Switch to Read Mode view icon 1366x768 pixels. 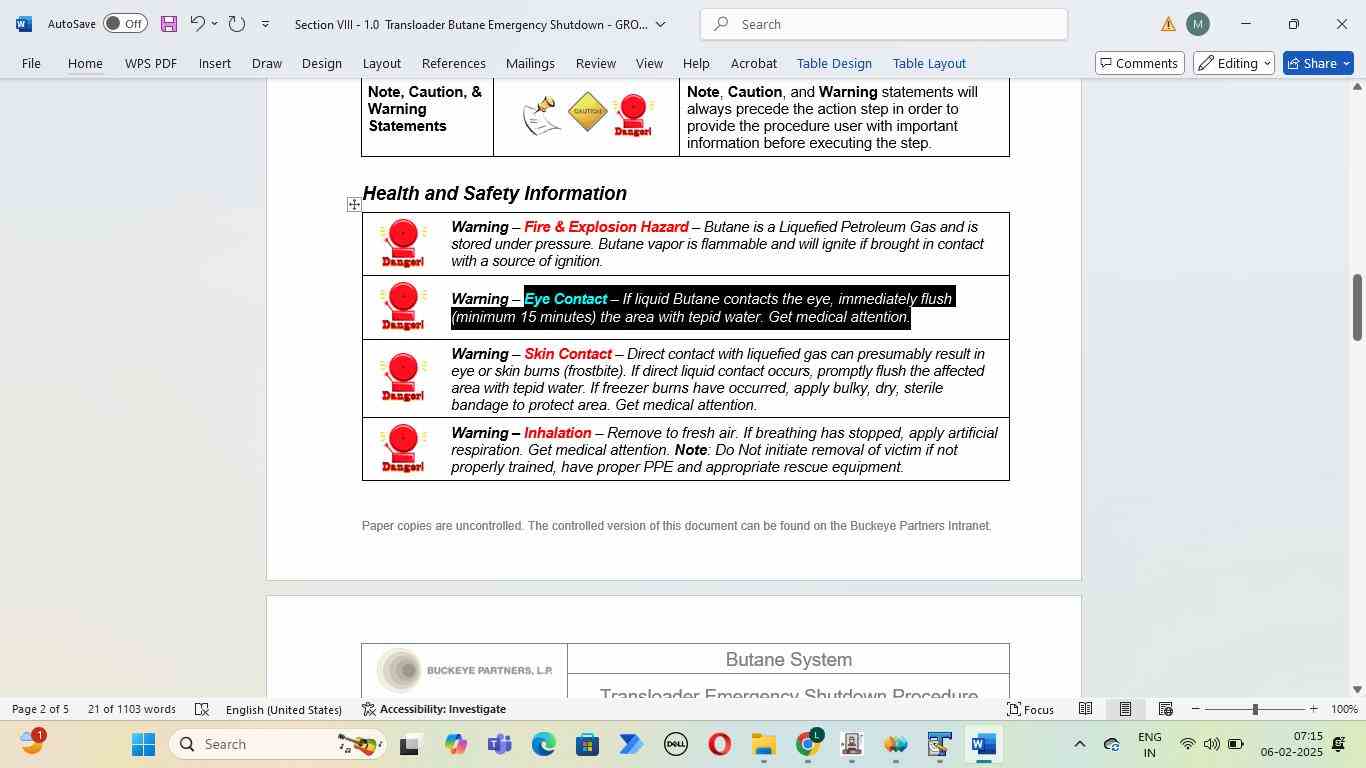1085,709
